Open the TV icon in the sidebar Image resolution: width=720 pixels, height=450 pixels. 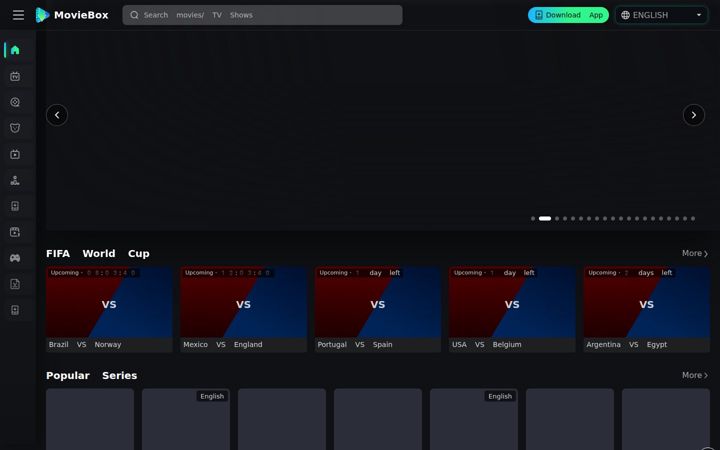[x=15, y=76]
